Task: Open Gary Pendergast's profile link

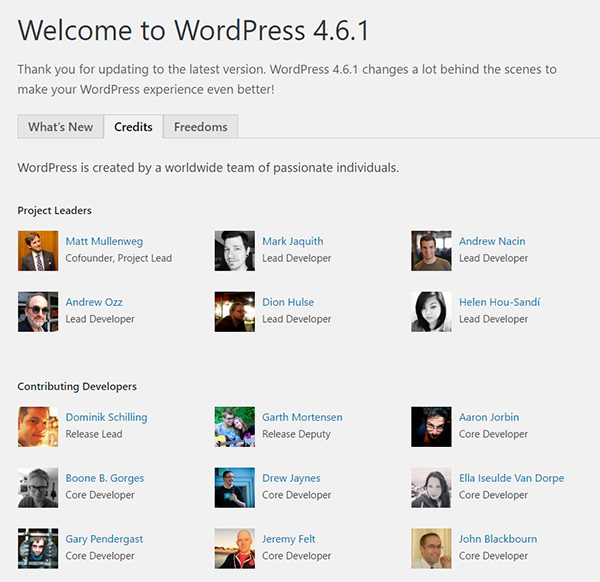Action: tap(104, 539)
